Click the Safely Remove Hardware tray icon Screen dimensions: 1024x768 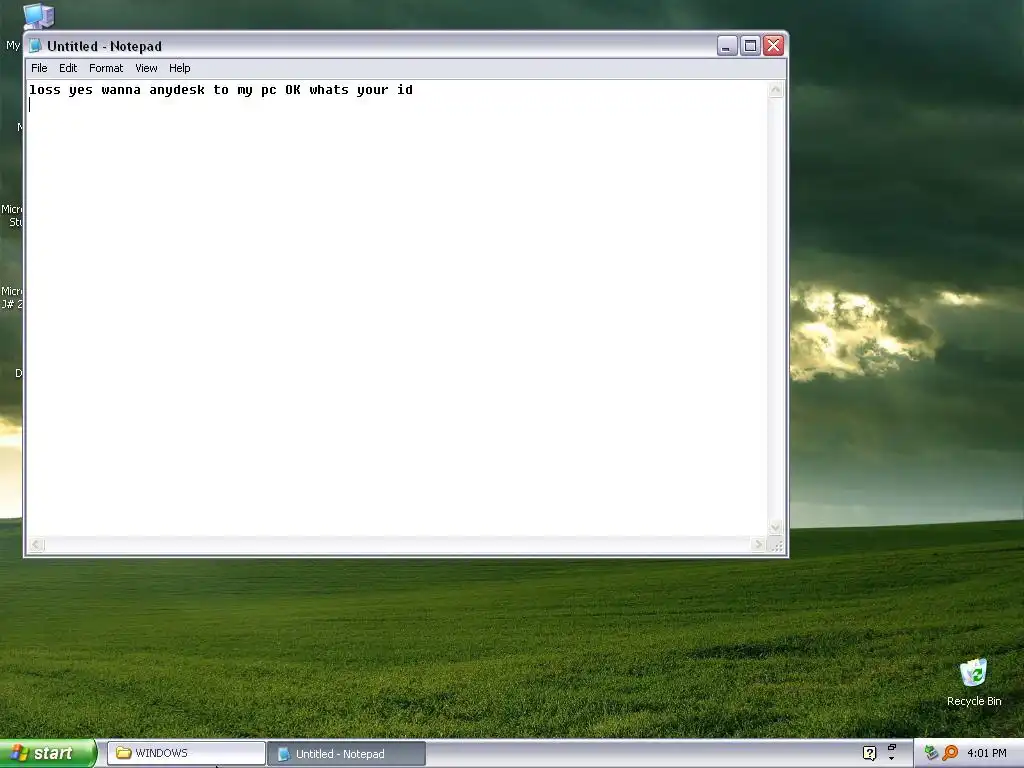[932, 754]
